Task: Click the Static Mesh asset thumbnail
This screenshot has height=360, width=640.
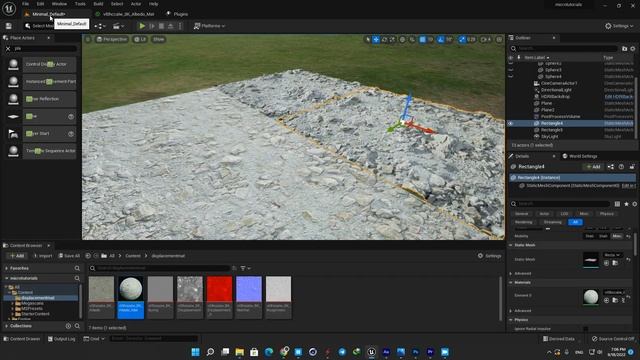Action: 591,260
